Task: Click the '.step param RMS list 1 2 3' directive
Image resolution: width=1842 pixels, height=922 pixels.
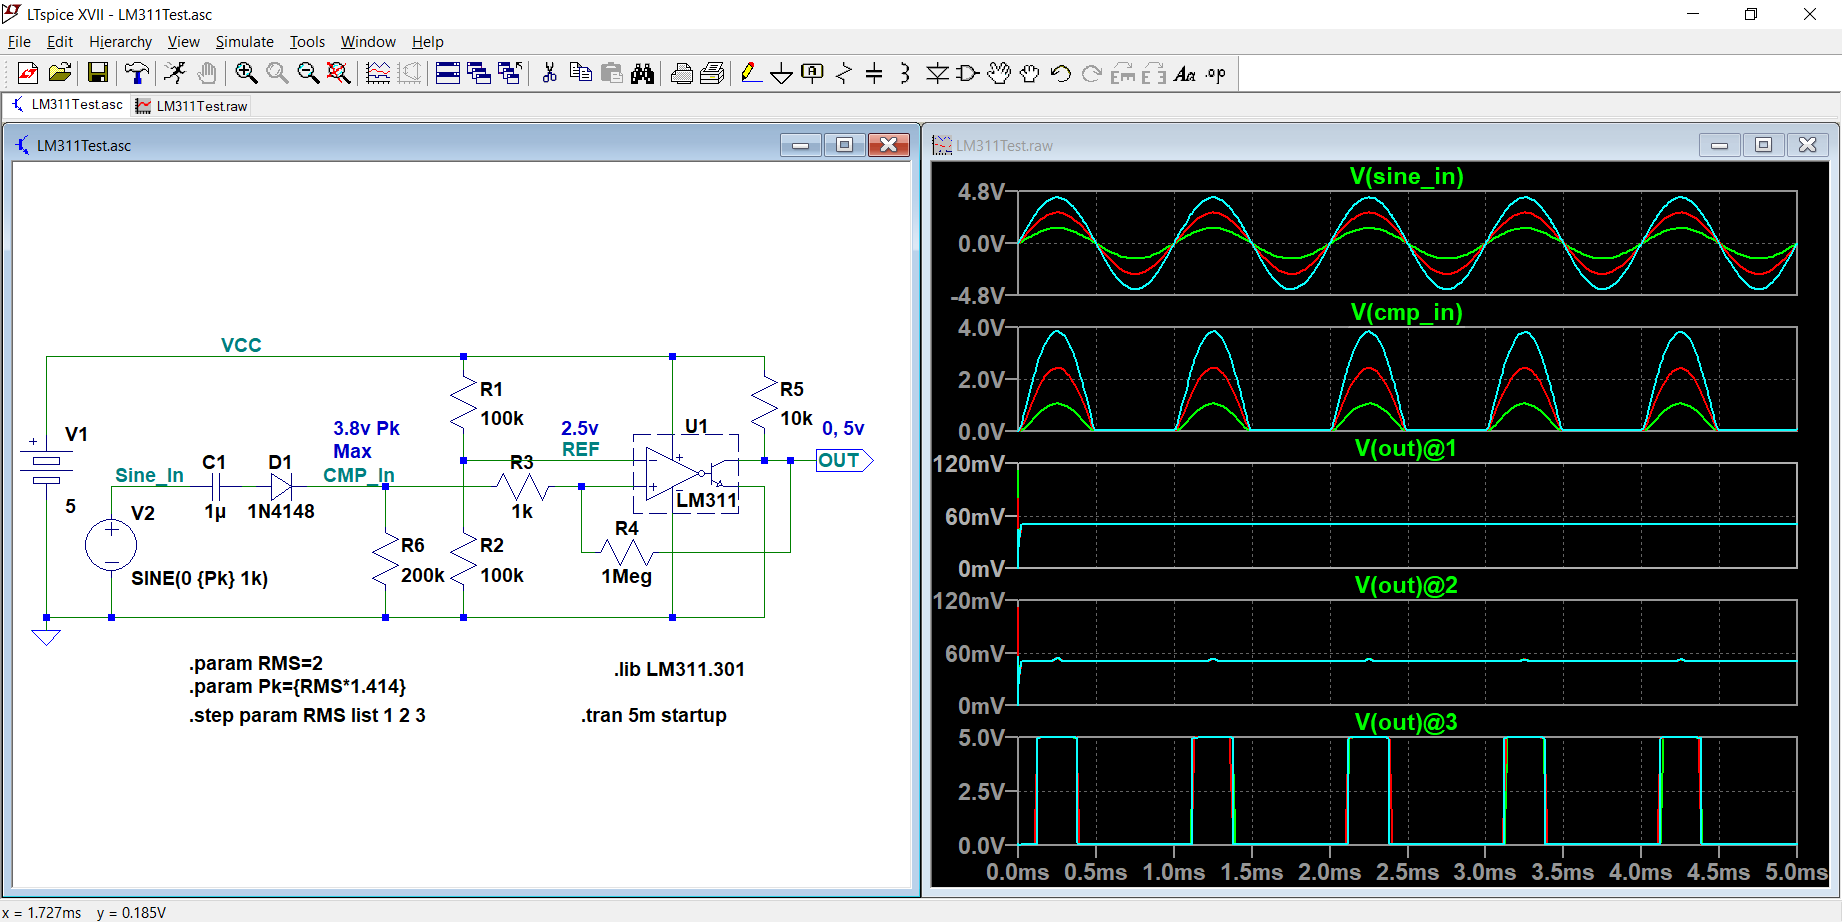Action: point(307,715)
